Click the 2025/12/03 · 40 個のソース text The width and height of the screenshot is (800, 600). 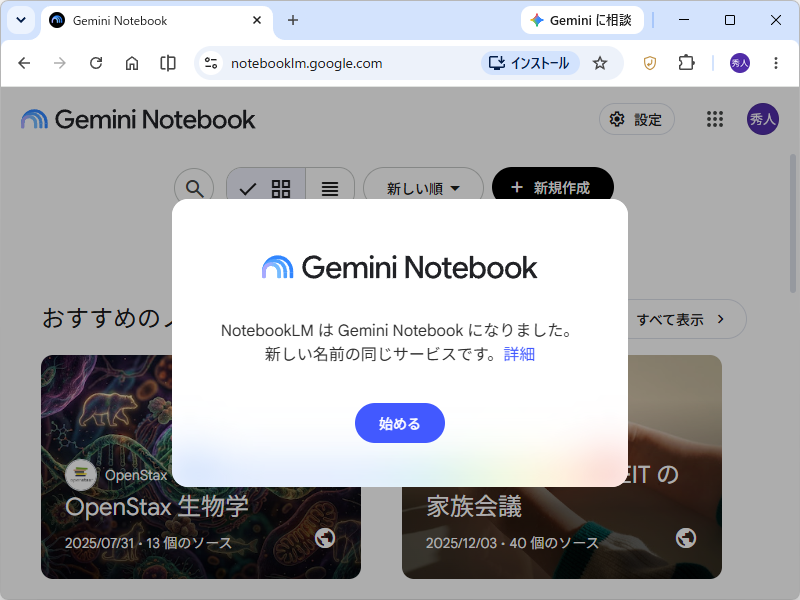pyautogui.click(x=512, y=543)
